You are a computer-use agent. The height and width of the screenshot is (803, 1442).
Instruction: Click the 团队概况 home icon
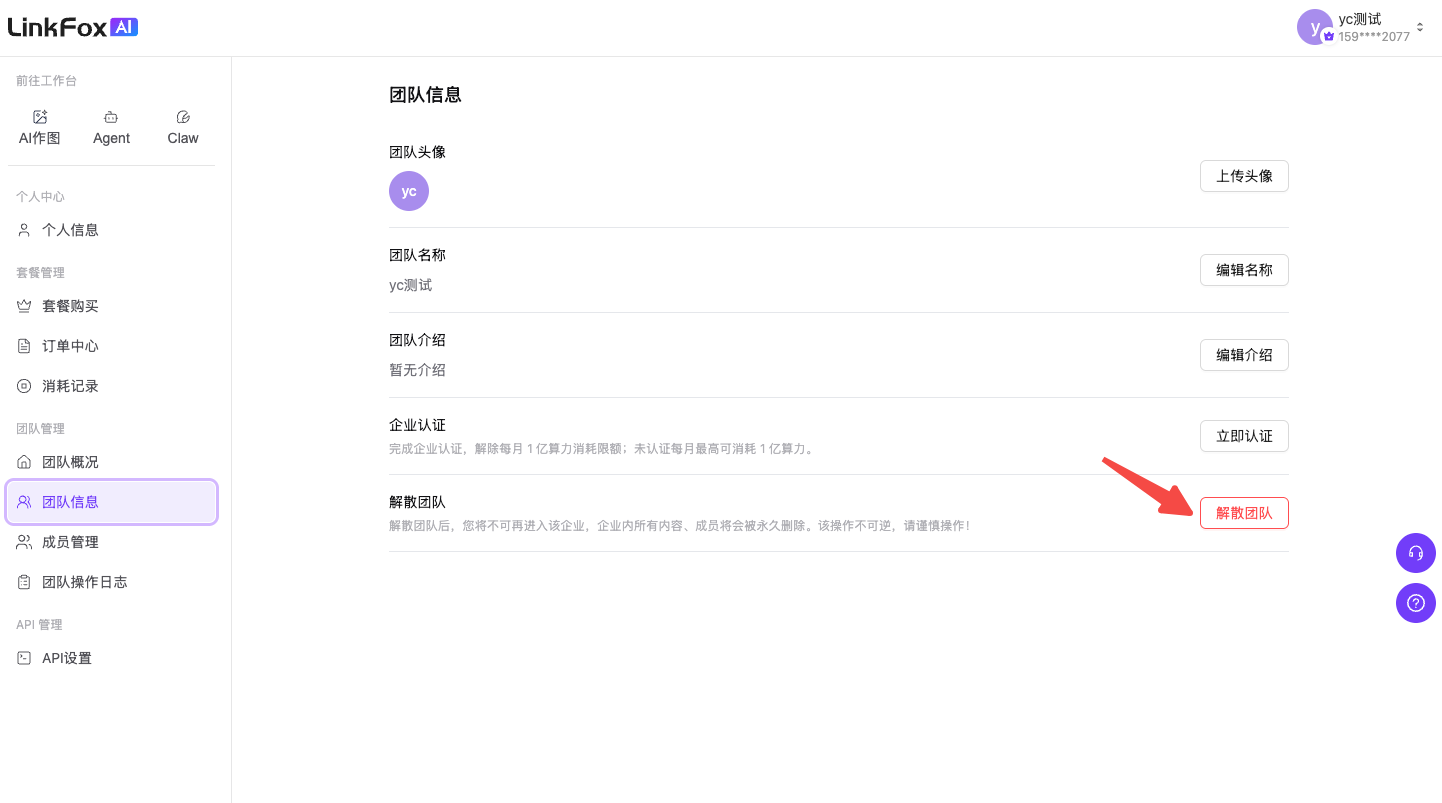pos(25,462)
